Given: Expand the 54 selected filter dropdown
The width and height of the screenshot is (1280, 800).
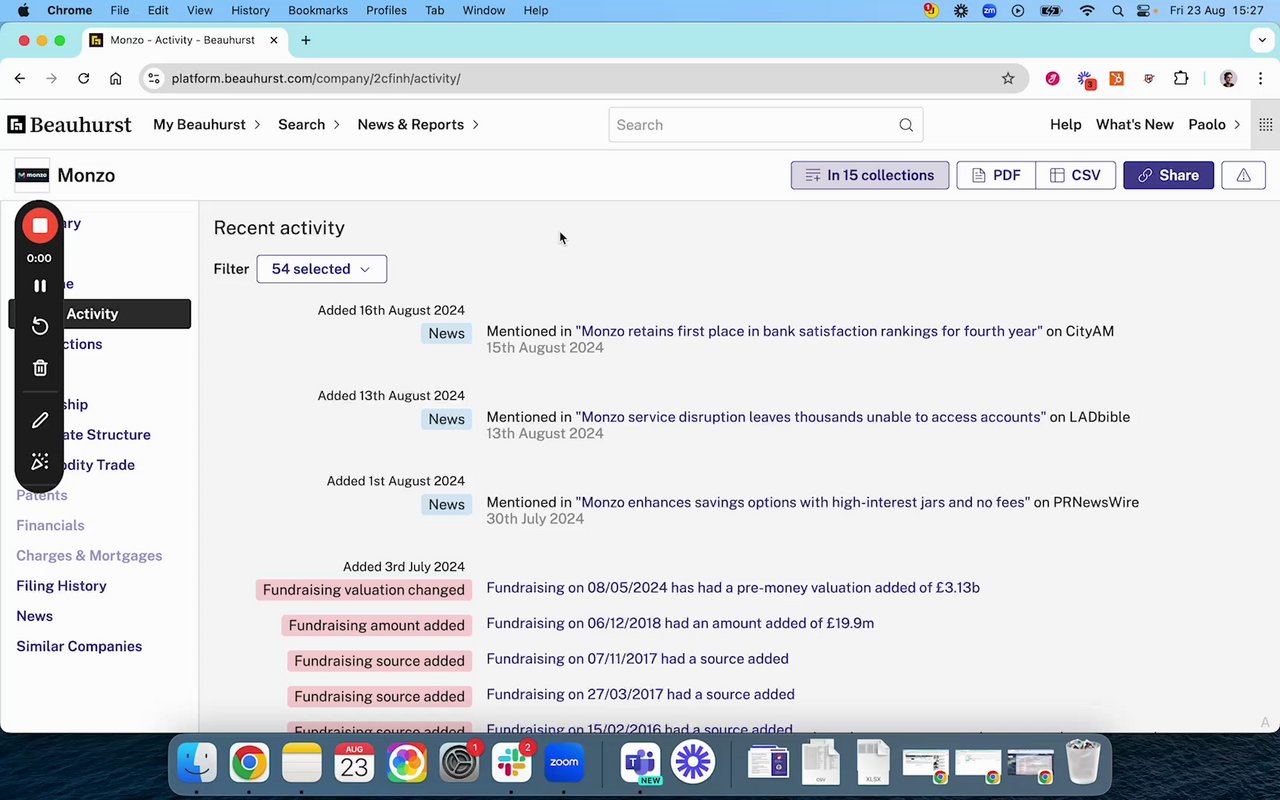Looking at the screenshot, I should click(x=321, y=269).
